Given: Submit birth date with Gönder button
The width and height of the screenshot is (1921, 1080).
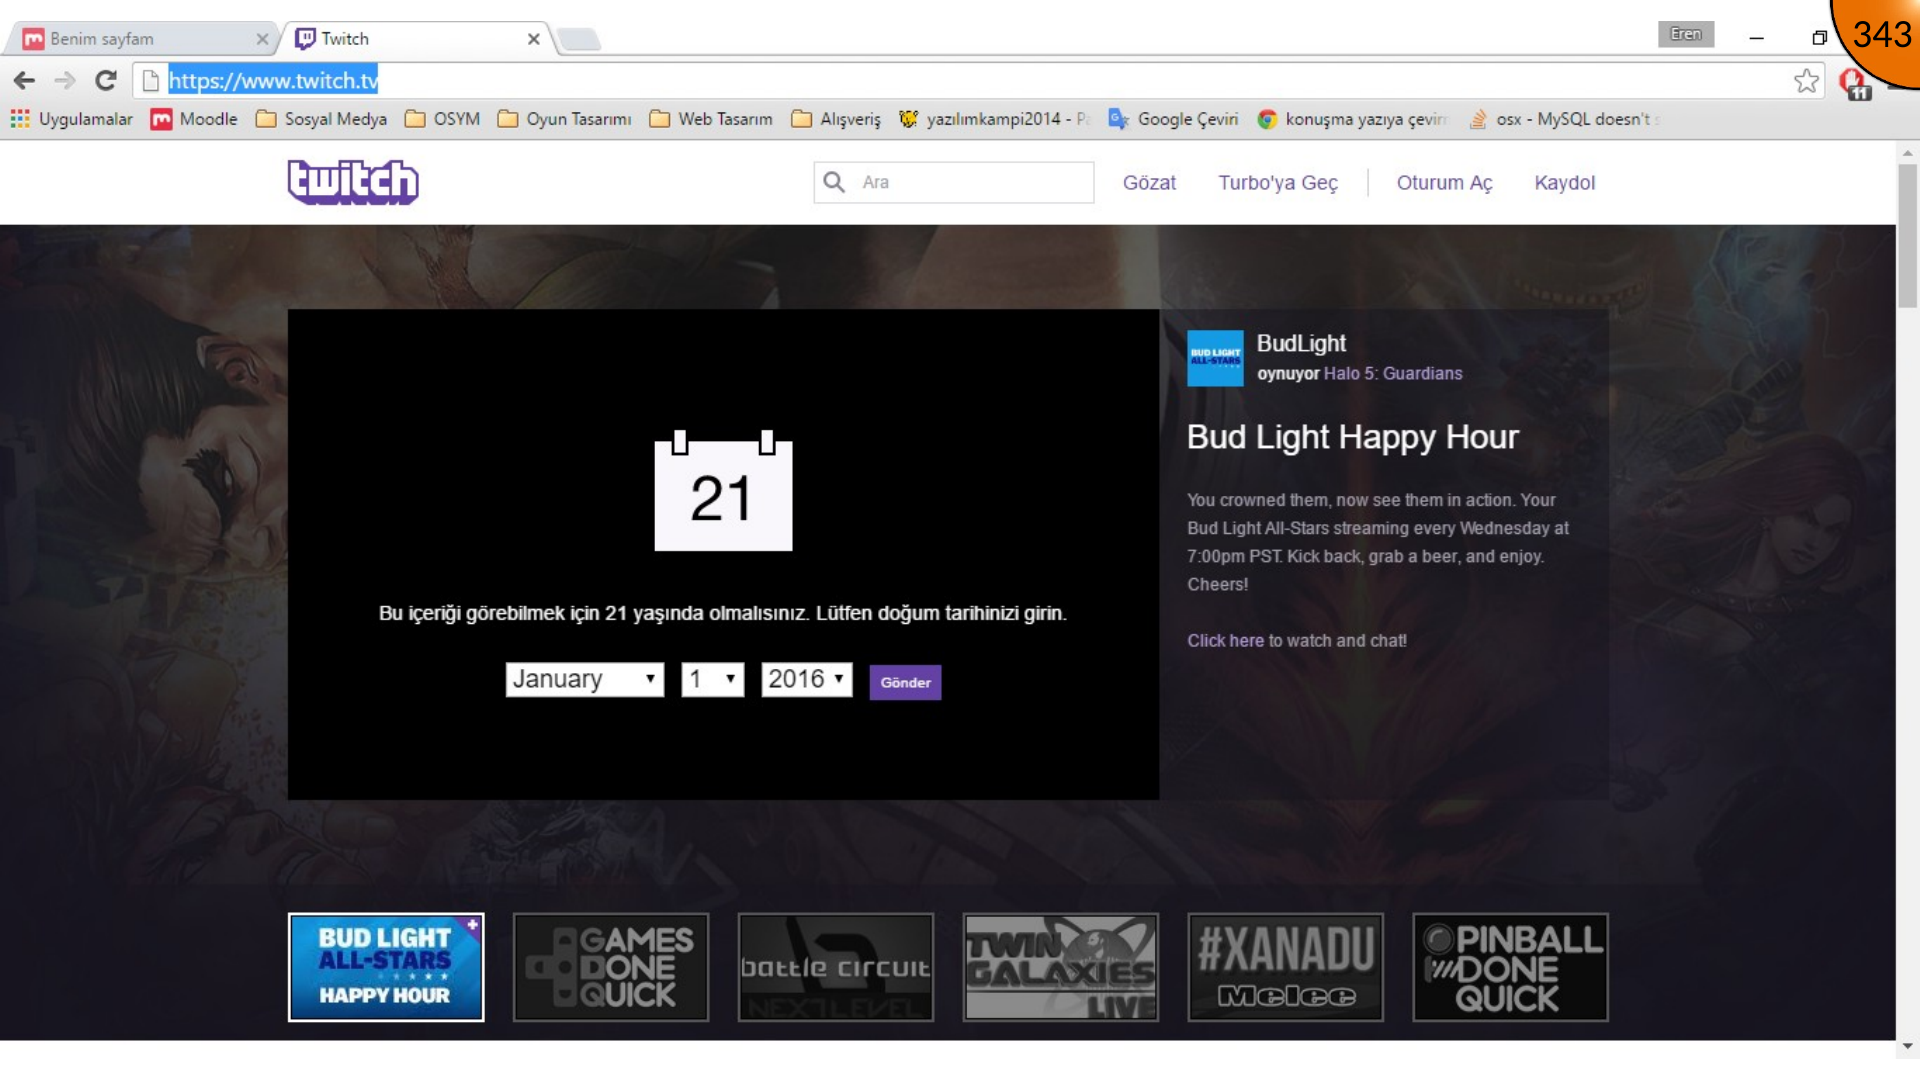Looking at the screenshot, I should click(x=905, y=683).
